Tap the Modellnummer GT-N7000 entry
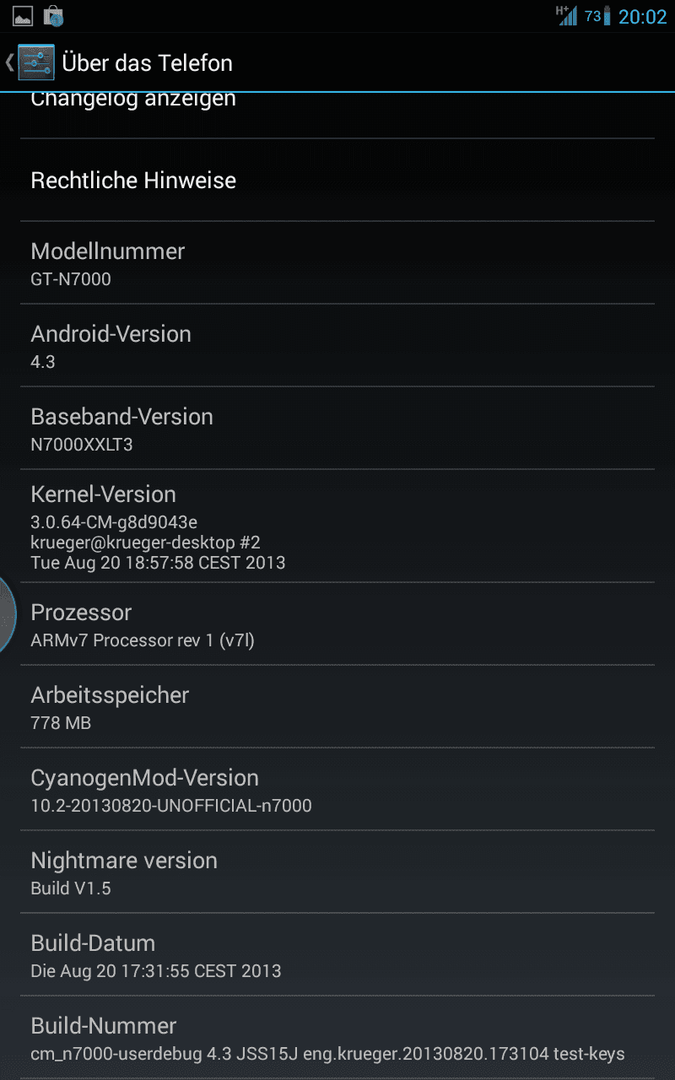This screenshot has width=675, height=1080. coord(338,262)
